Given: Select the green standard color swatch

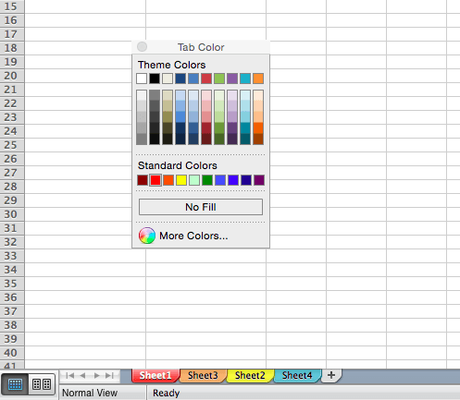Looking at the screenshot, I should [x=207, y=180].
